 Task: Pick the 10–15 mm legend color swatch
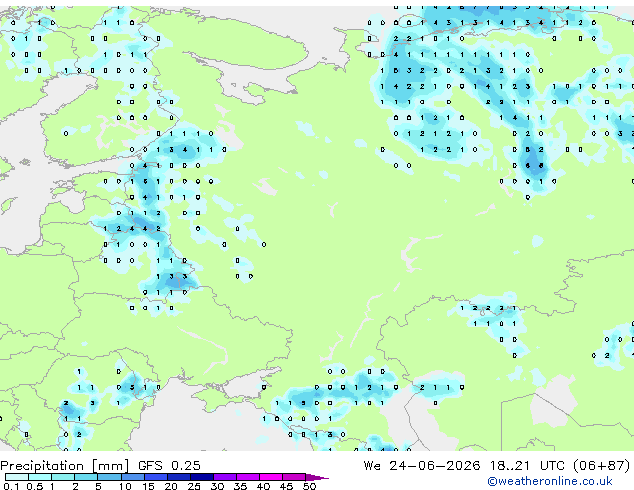tap(132, 477)
